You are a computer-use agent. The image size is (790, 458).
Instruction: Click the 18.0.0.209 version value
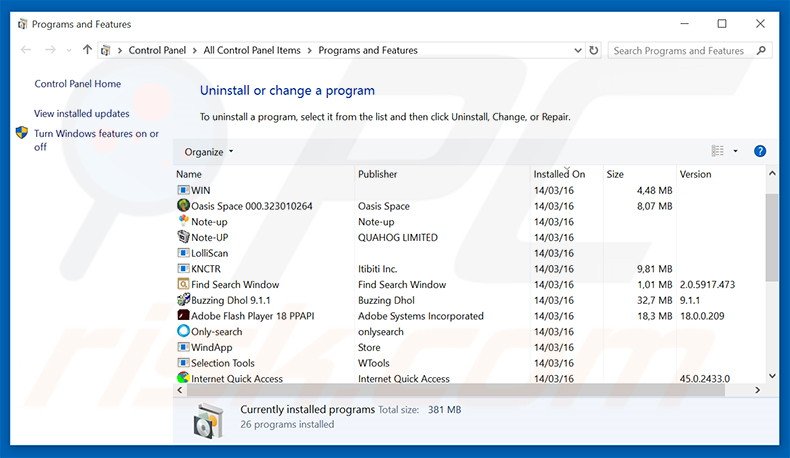pos(702,315)
